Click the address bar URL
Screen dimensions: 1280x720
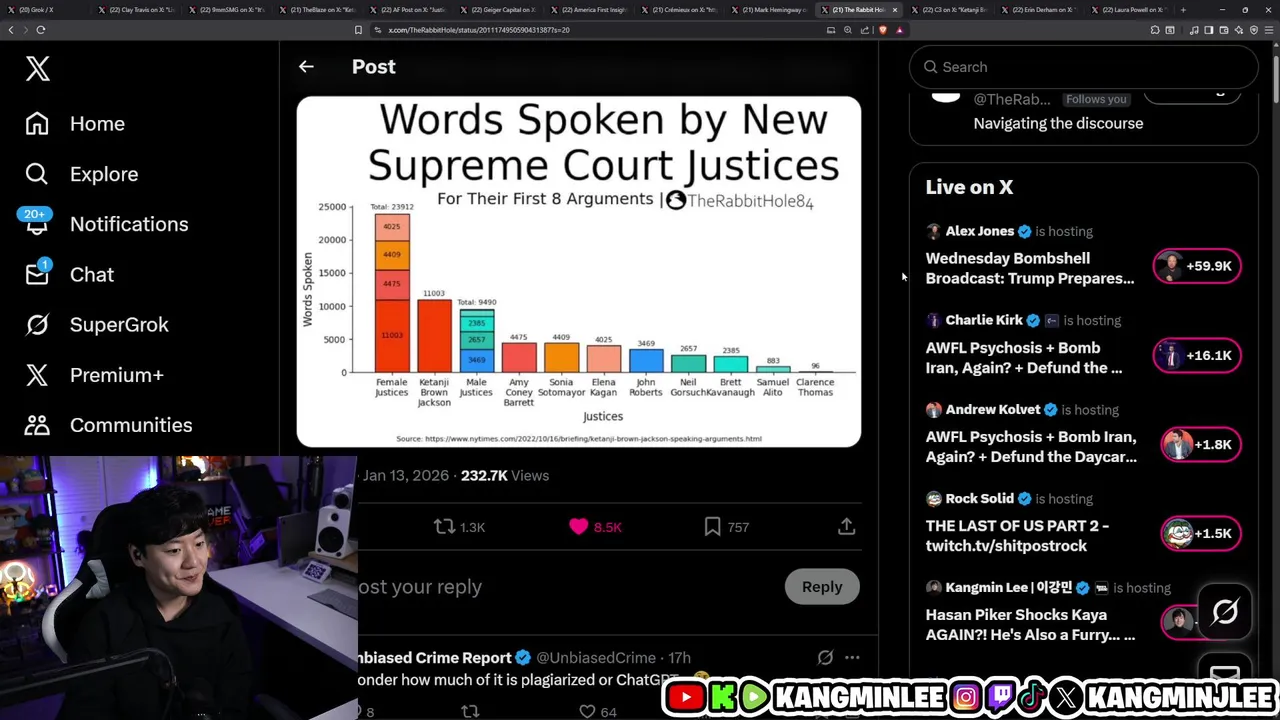(x=479, y=30)
